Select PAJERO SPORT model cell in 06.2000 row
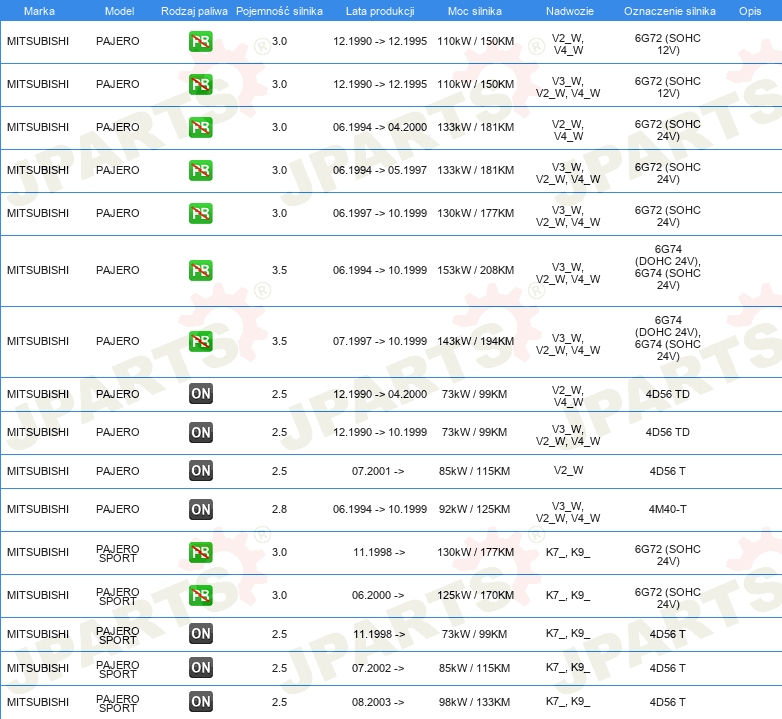Screen dimensions: 782x719 pyautogui.click(x=118, y=596)
